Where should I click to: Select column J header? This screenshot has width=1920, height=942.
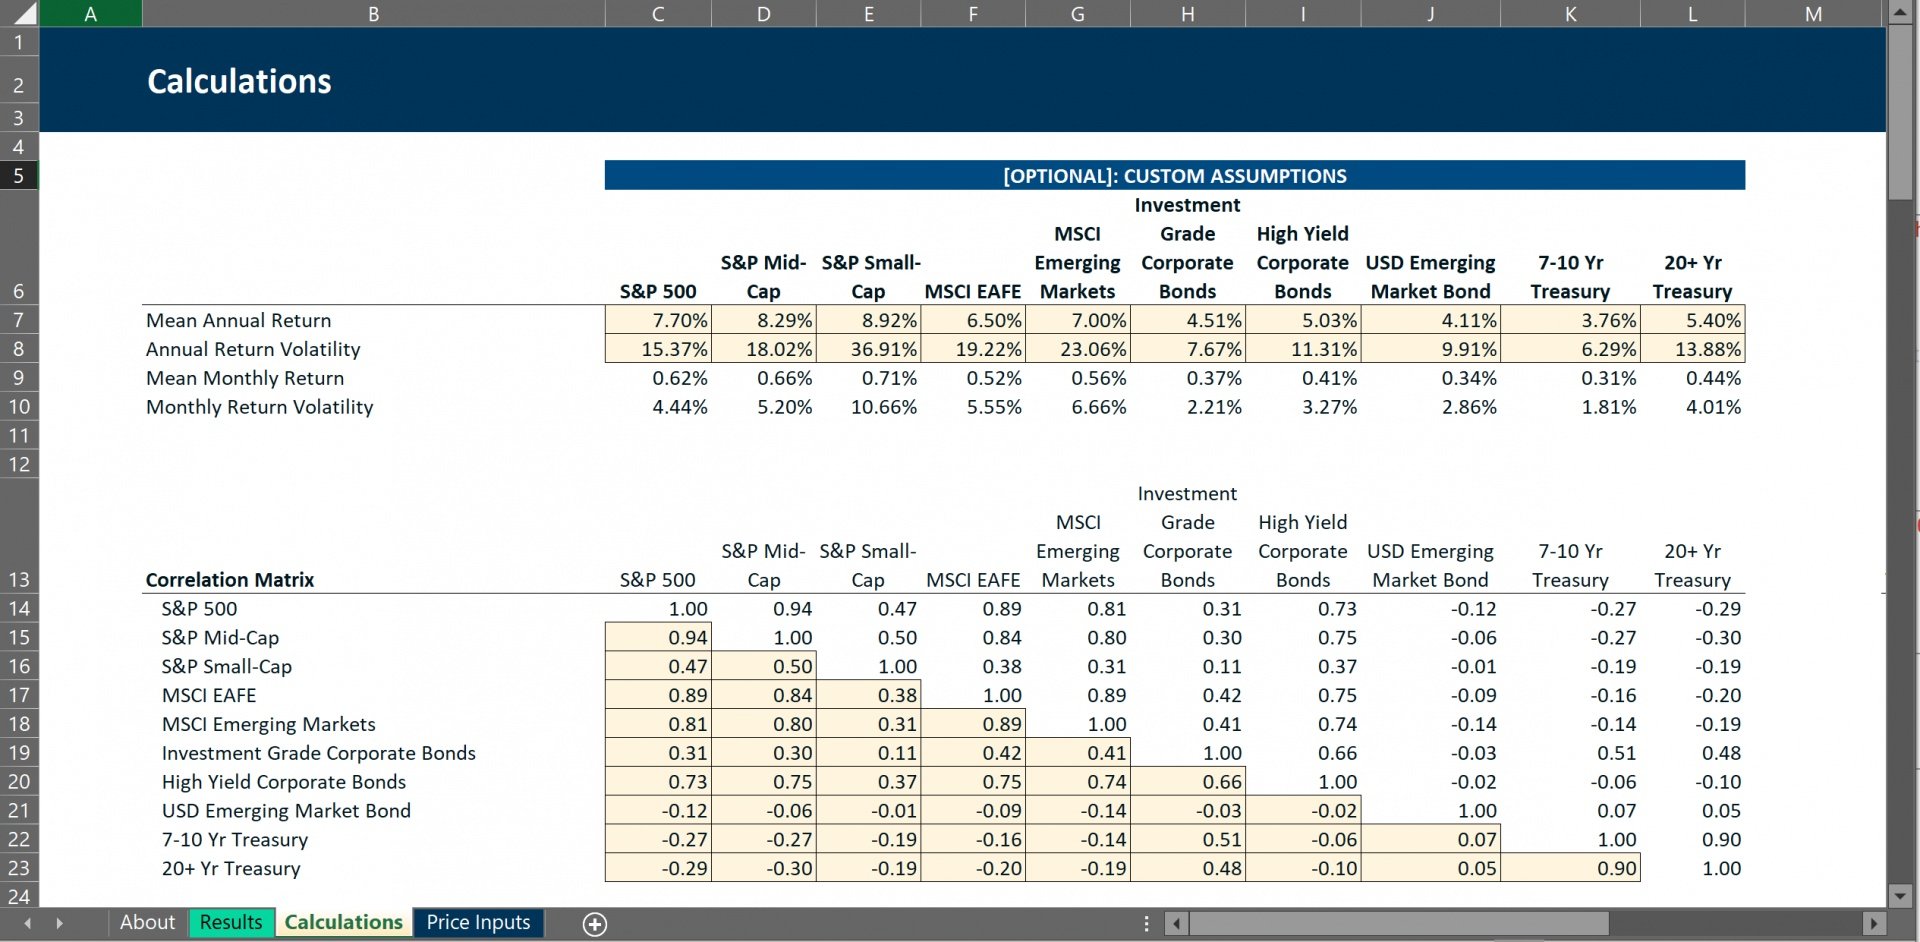coord(1430,13)
